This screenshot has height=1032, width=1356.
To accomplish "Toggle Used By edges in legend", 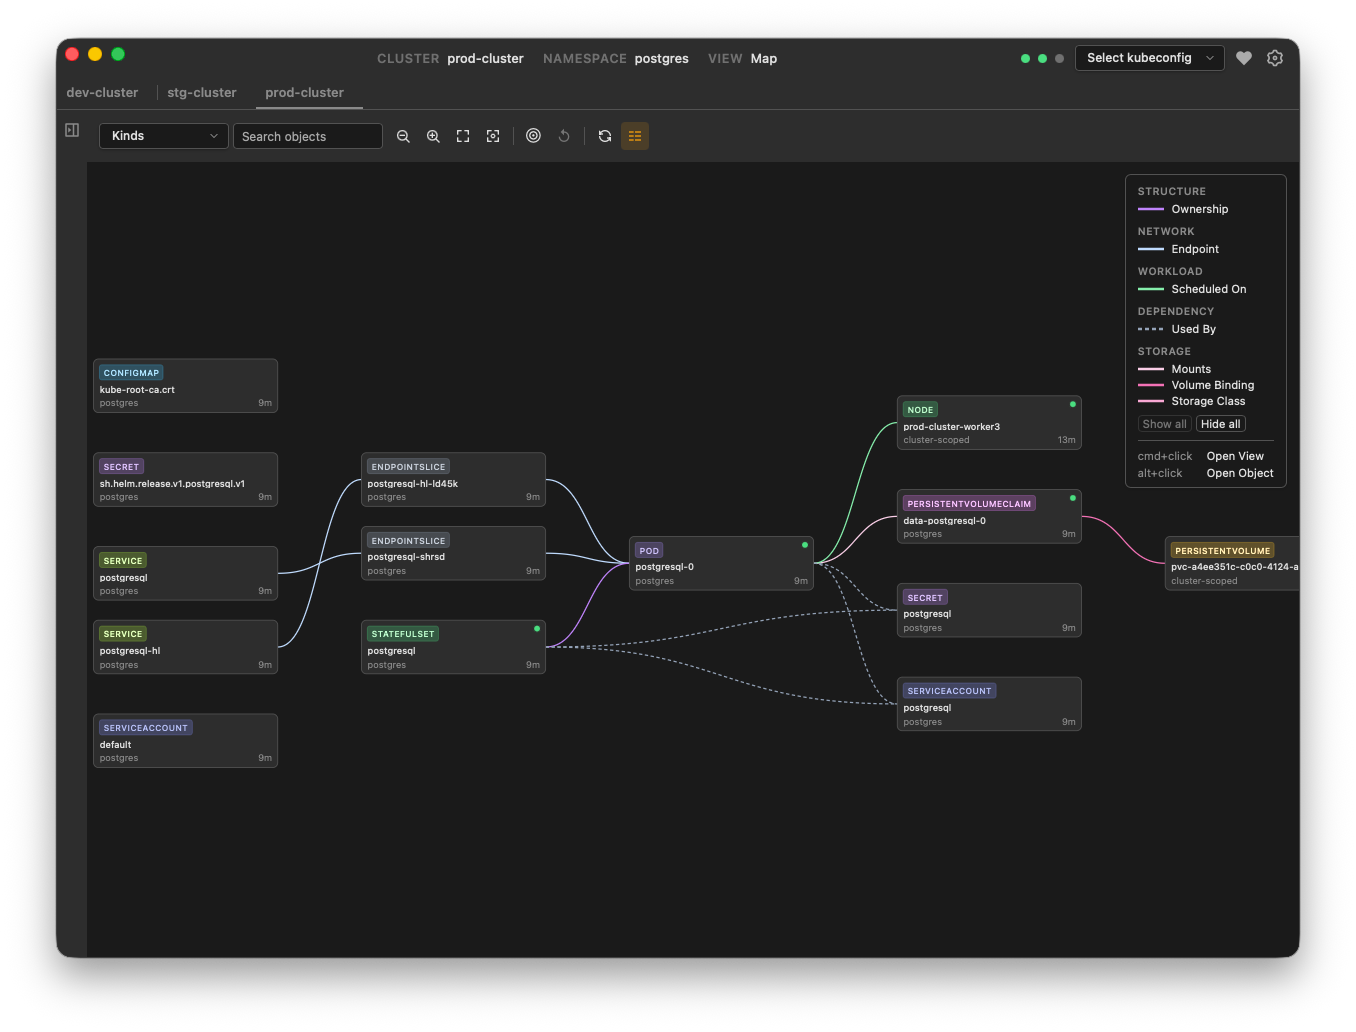I will 1177,329.
